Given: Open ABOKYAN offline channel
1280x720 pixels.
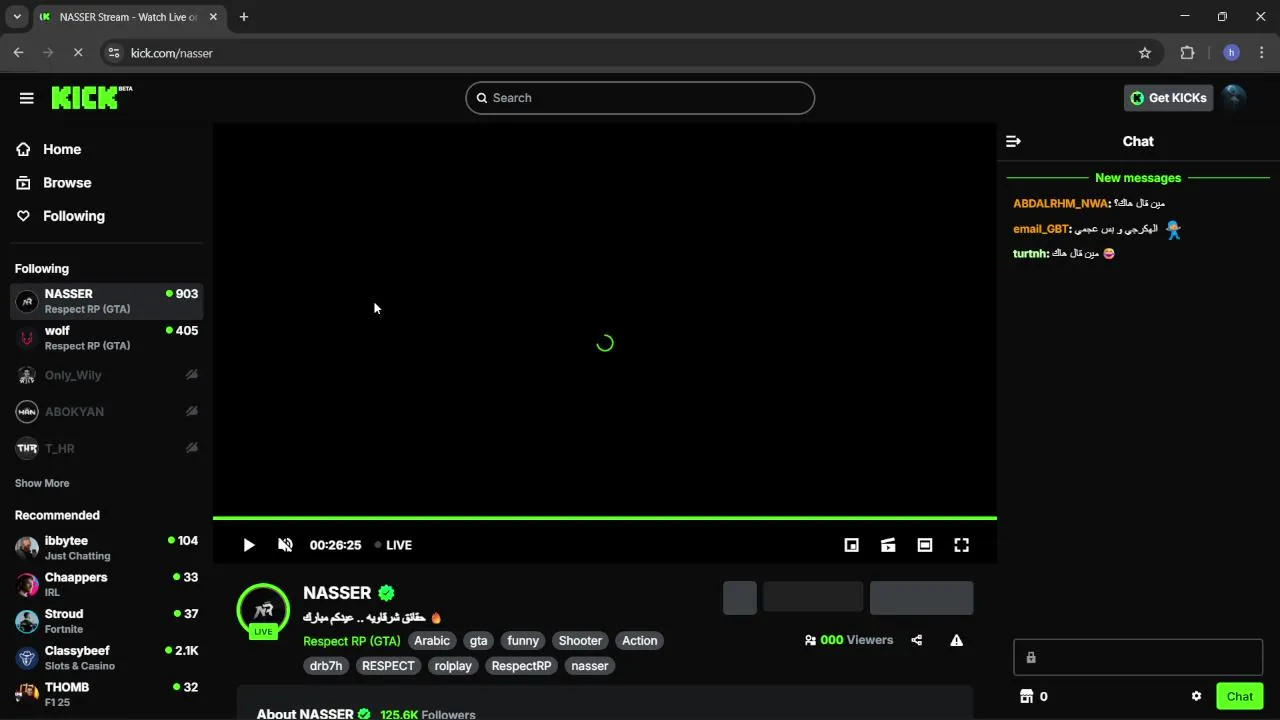Looking at the screenshot, I should [107, 411].
